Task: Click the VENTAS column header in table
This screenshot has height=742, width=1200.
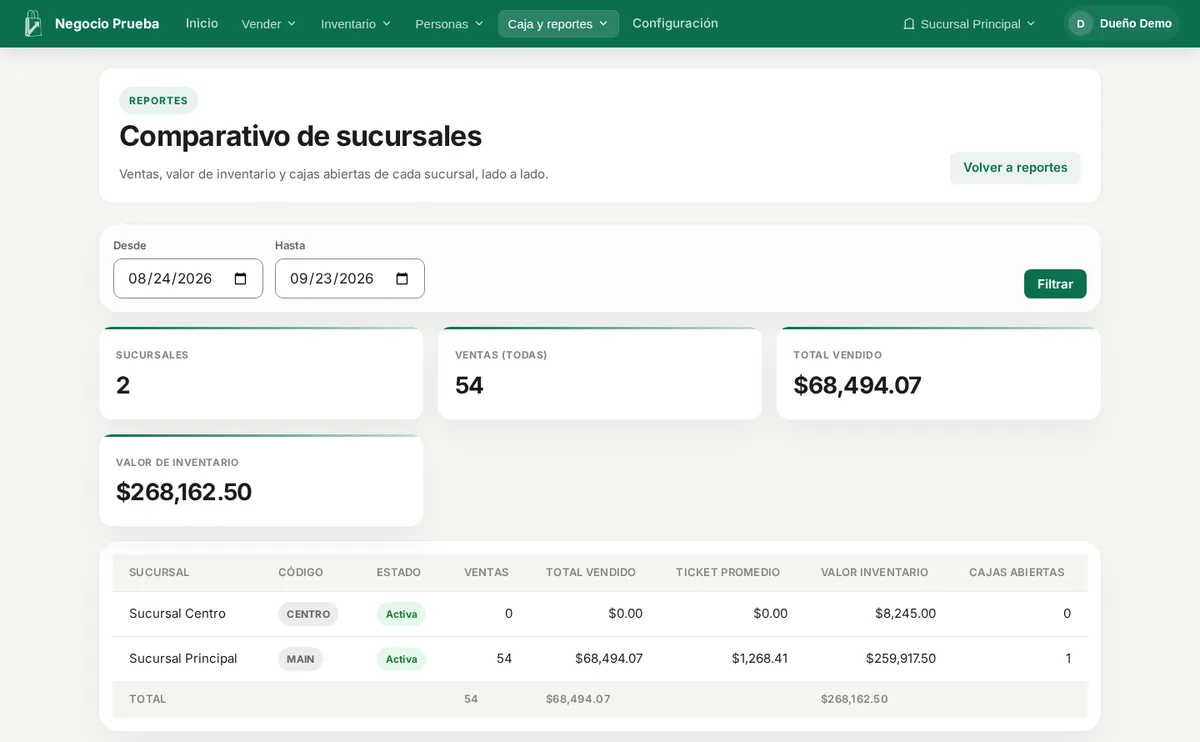Action: (486, 573)
